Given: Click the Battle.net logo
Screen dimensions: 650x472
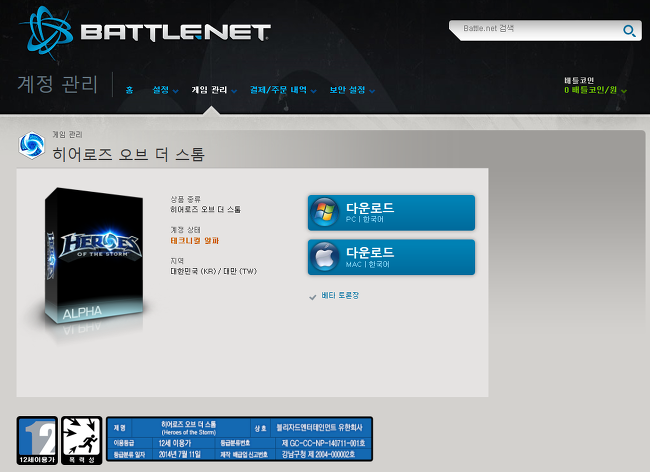Looking at the screenshot, I should click(x=145, y=33).
